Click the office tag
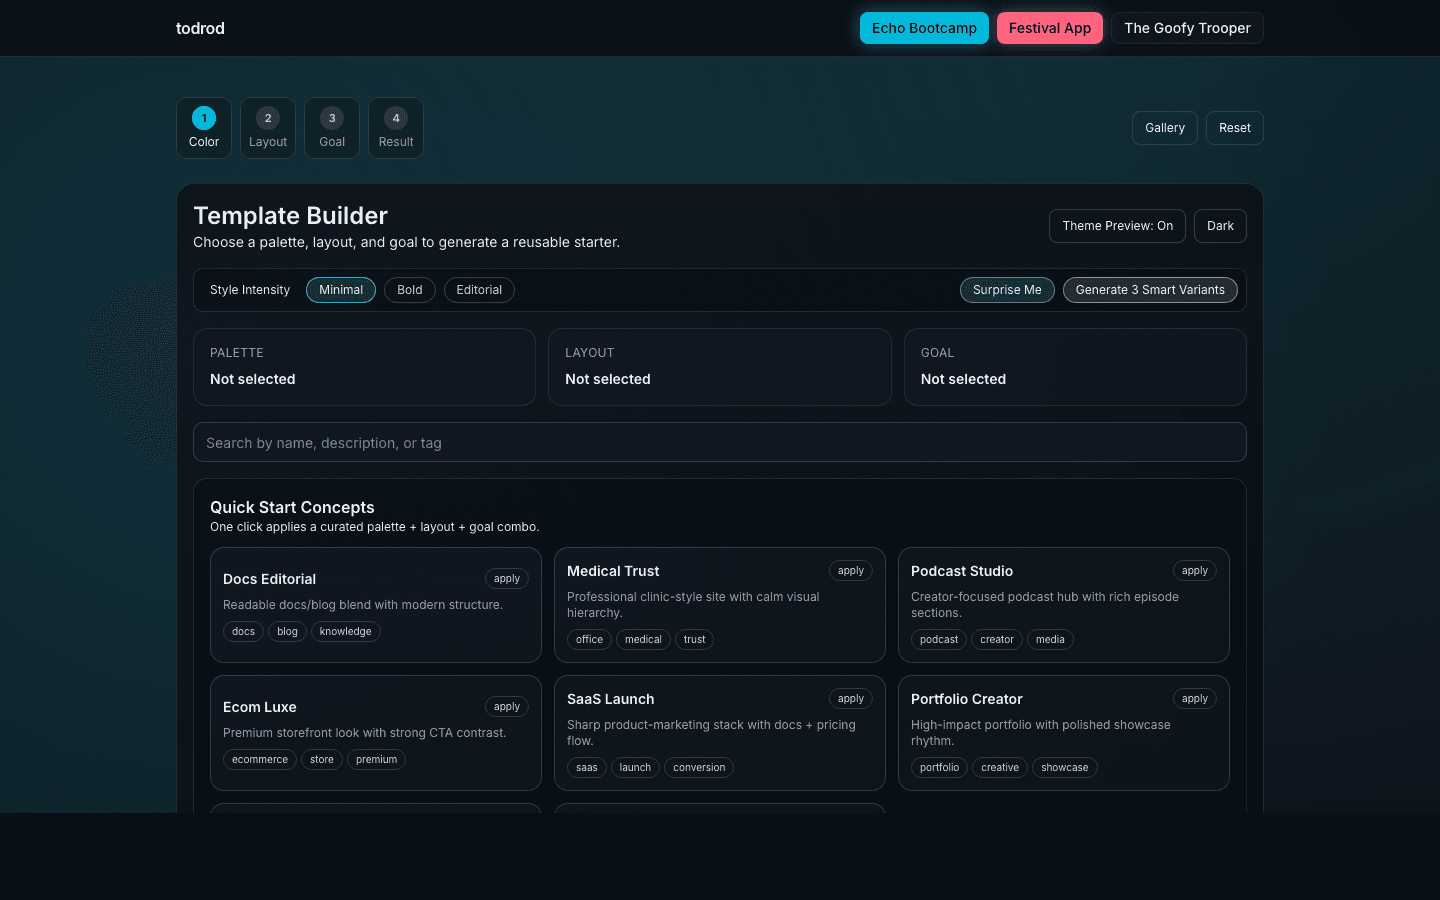This screenshot has width=1440, height=900. [589, 640]
